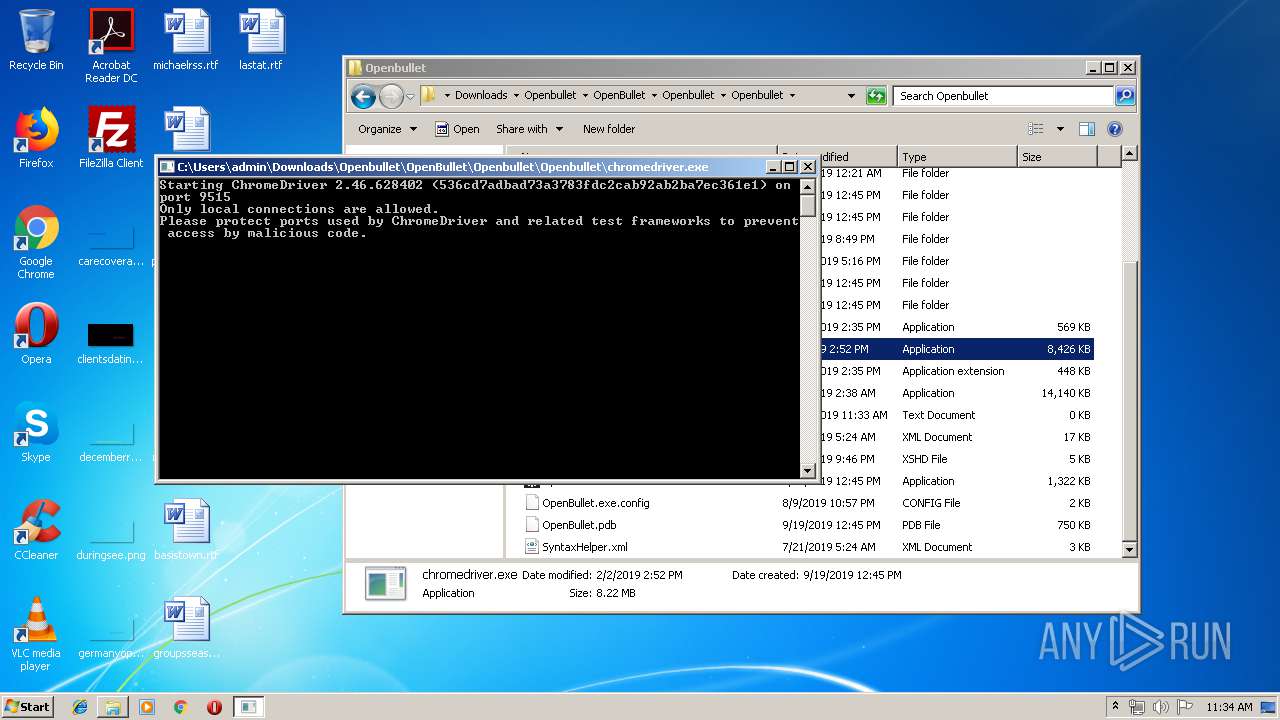Image resolution: width=1280 pixels, height=720 pixels.
Task: Sort files by the Type column header
Action: (957, 157)
